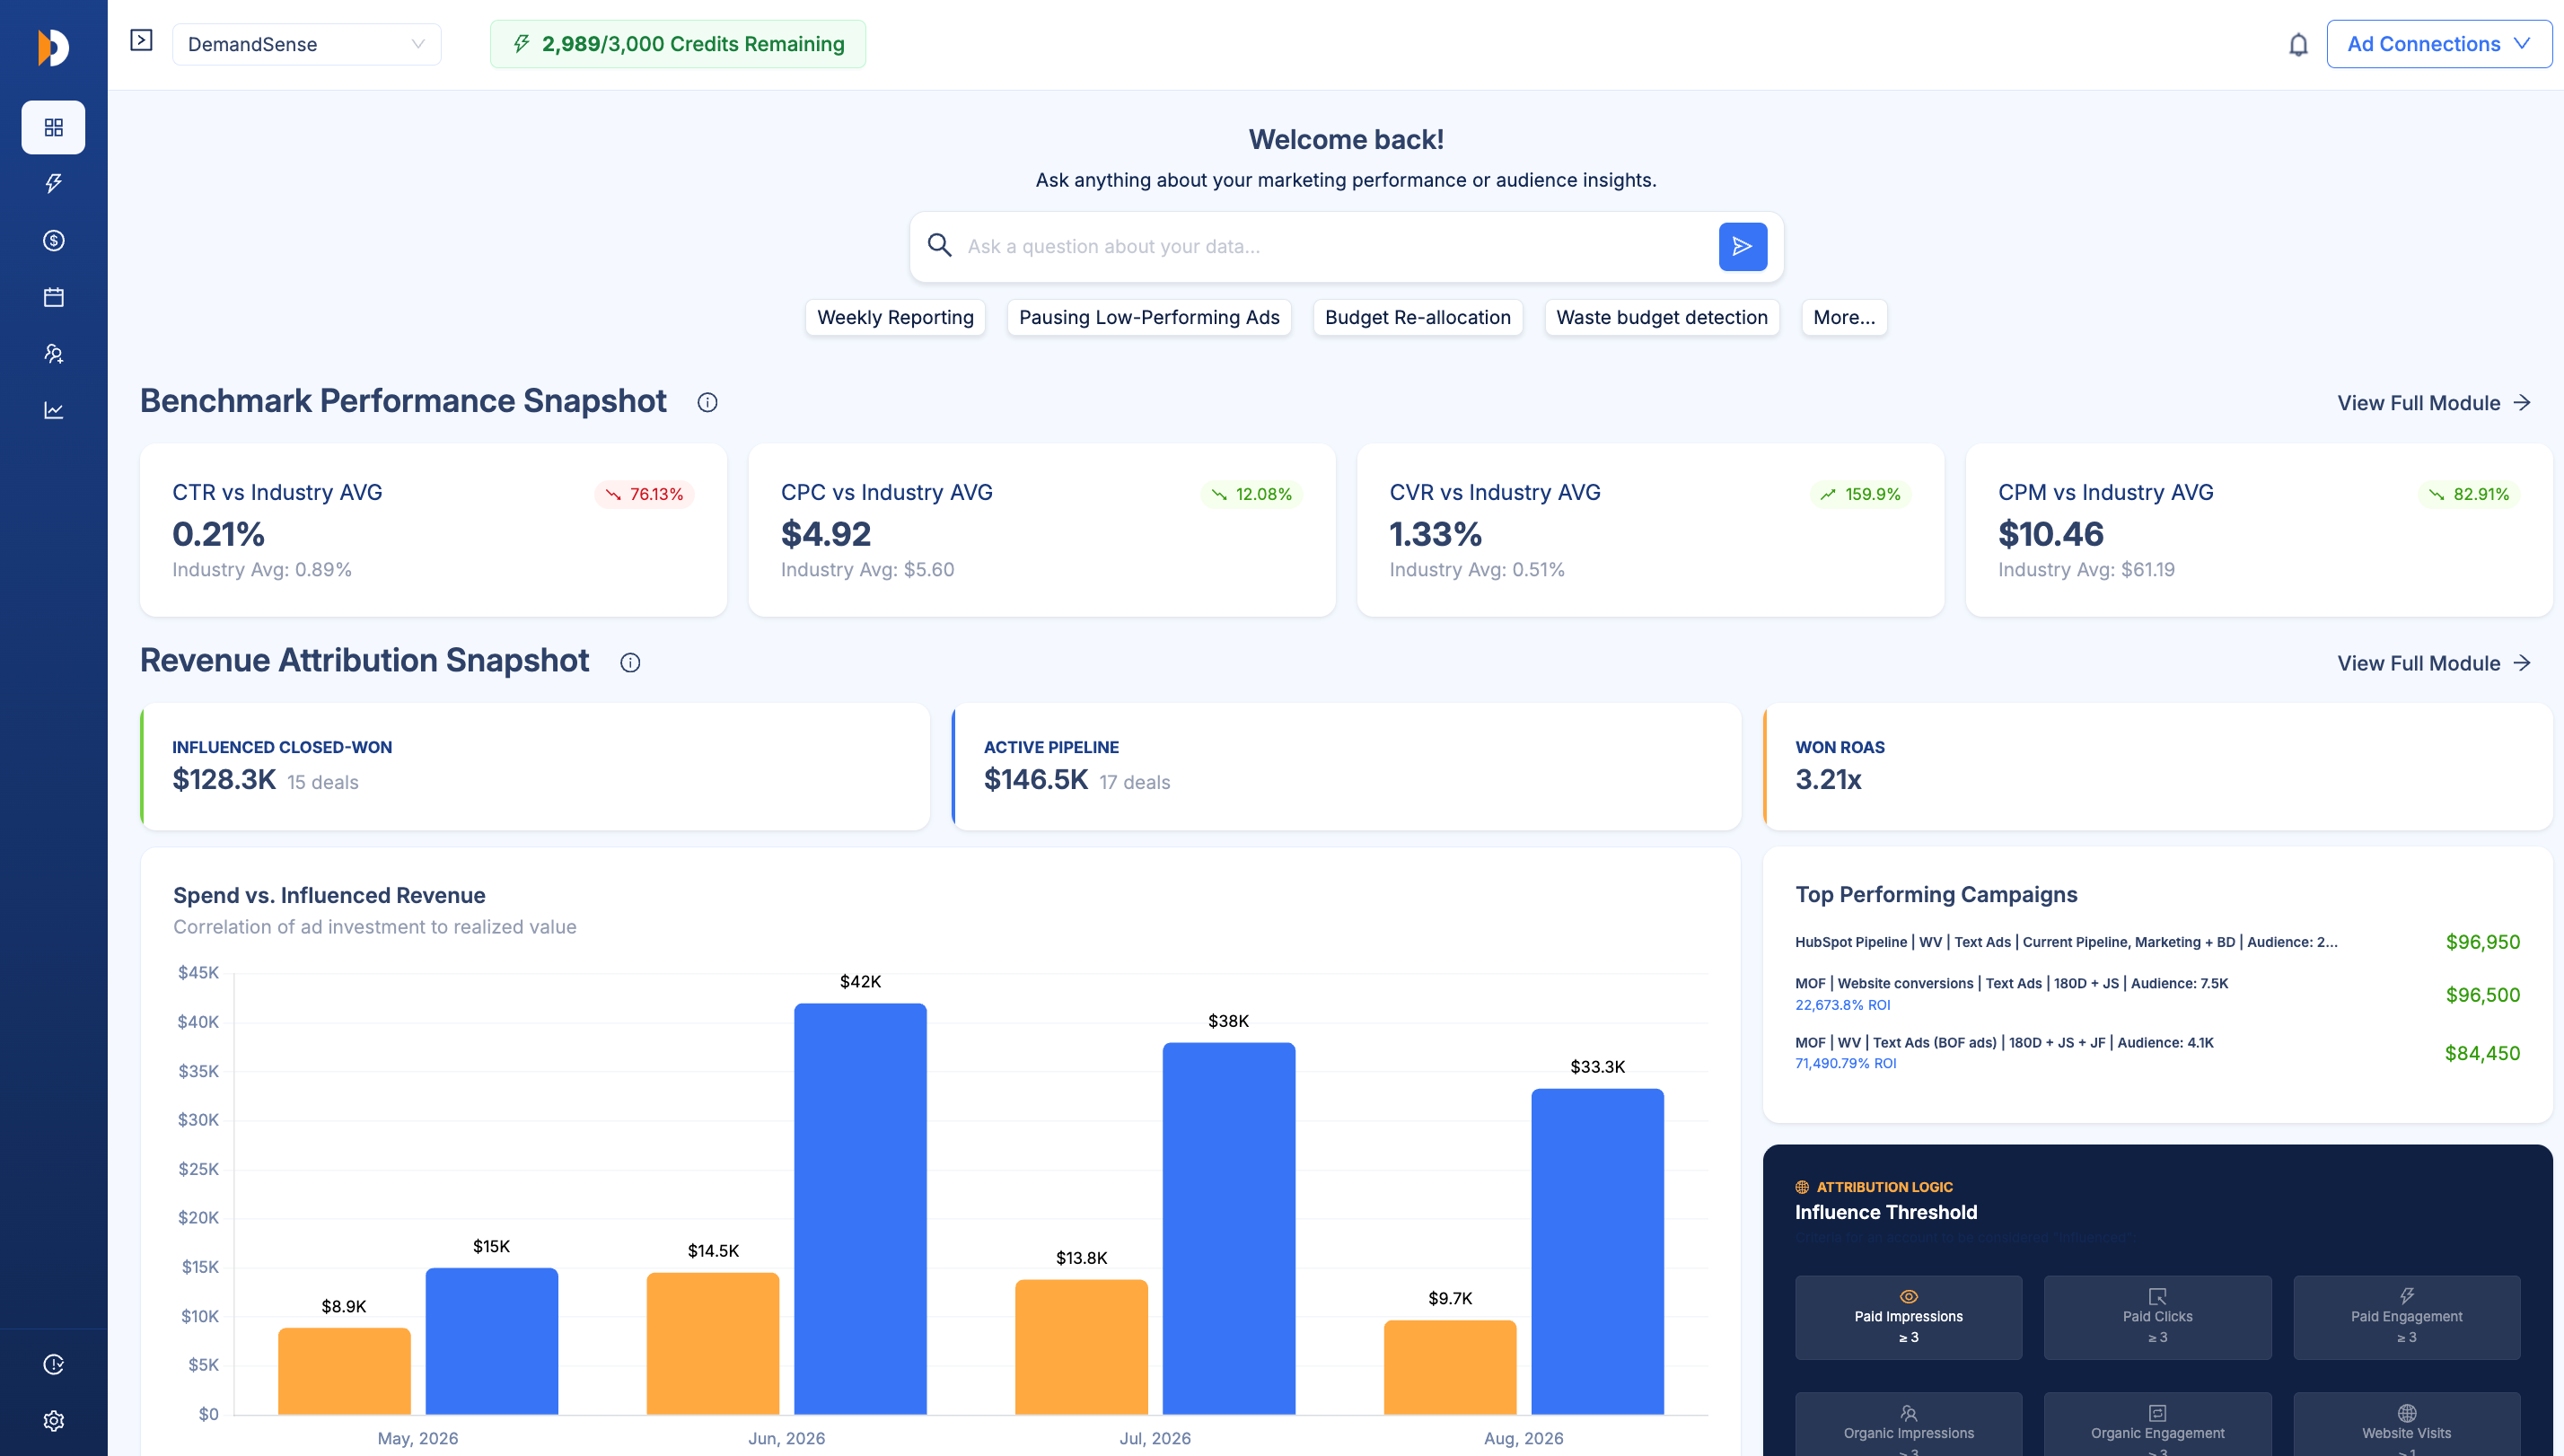The image size is (2564, 1456).
Task: Open settings gear in sidebar
Action: coord(53,1420)
